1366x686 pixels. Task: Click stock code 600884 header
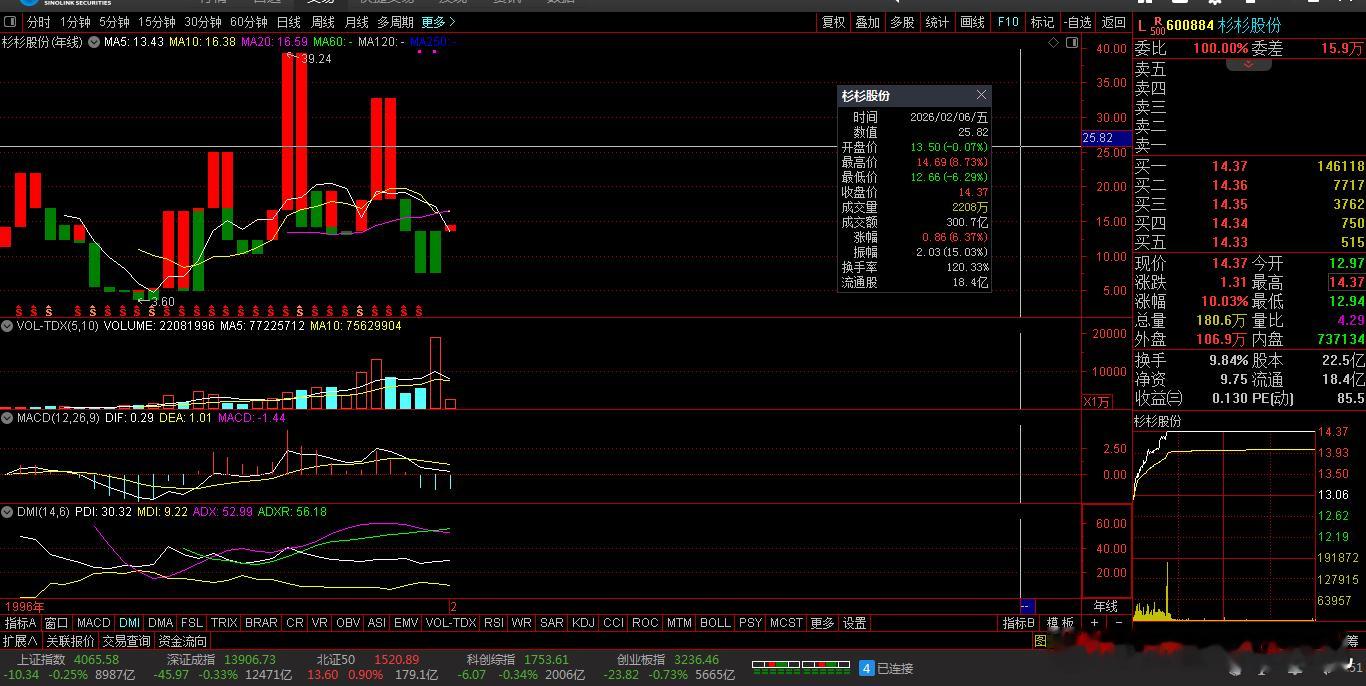pyautogui.click(x=1190, y=25)
